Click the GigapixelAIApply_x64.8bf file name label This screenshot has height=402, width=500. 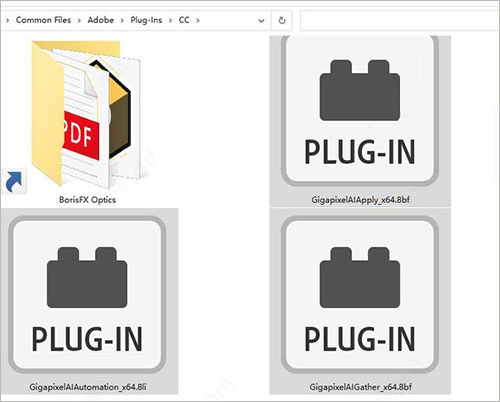360,200
